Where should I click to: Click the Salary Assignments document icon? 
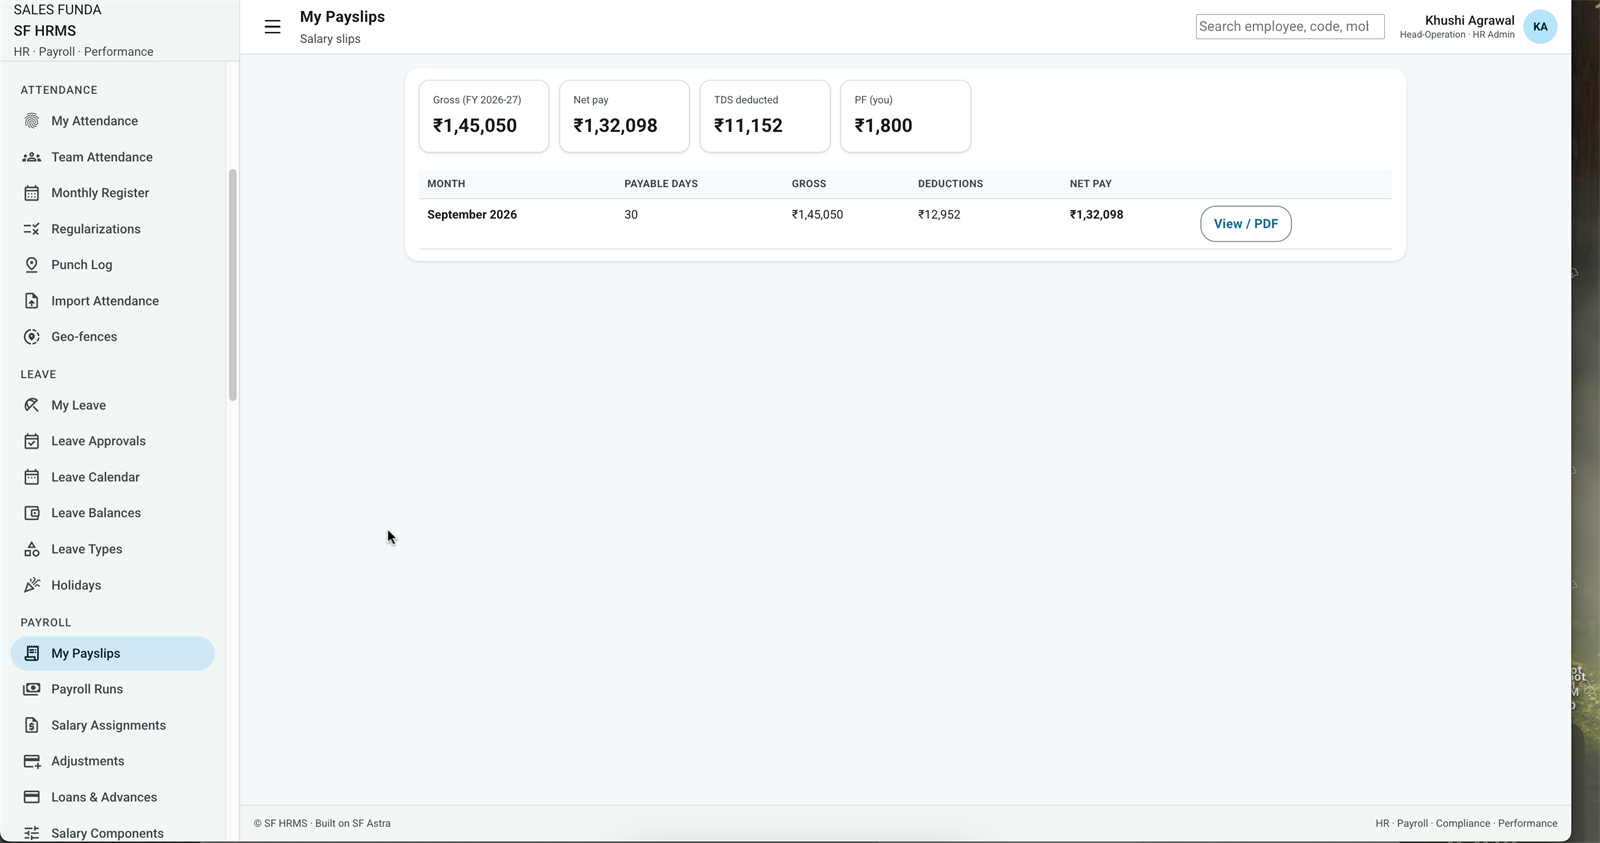click(32, 725)
